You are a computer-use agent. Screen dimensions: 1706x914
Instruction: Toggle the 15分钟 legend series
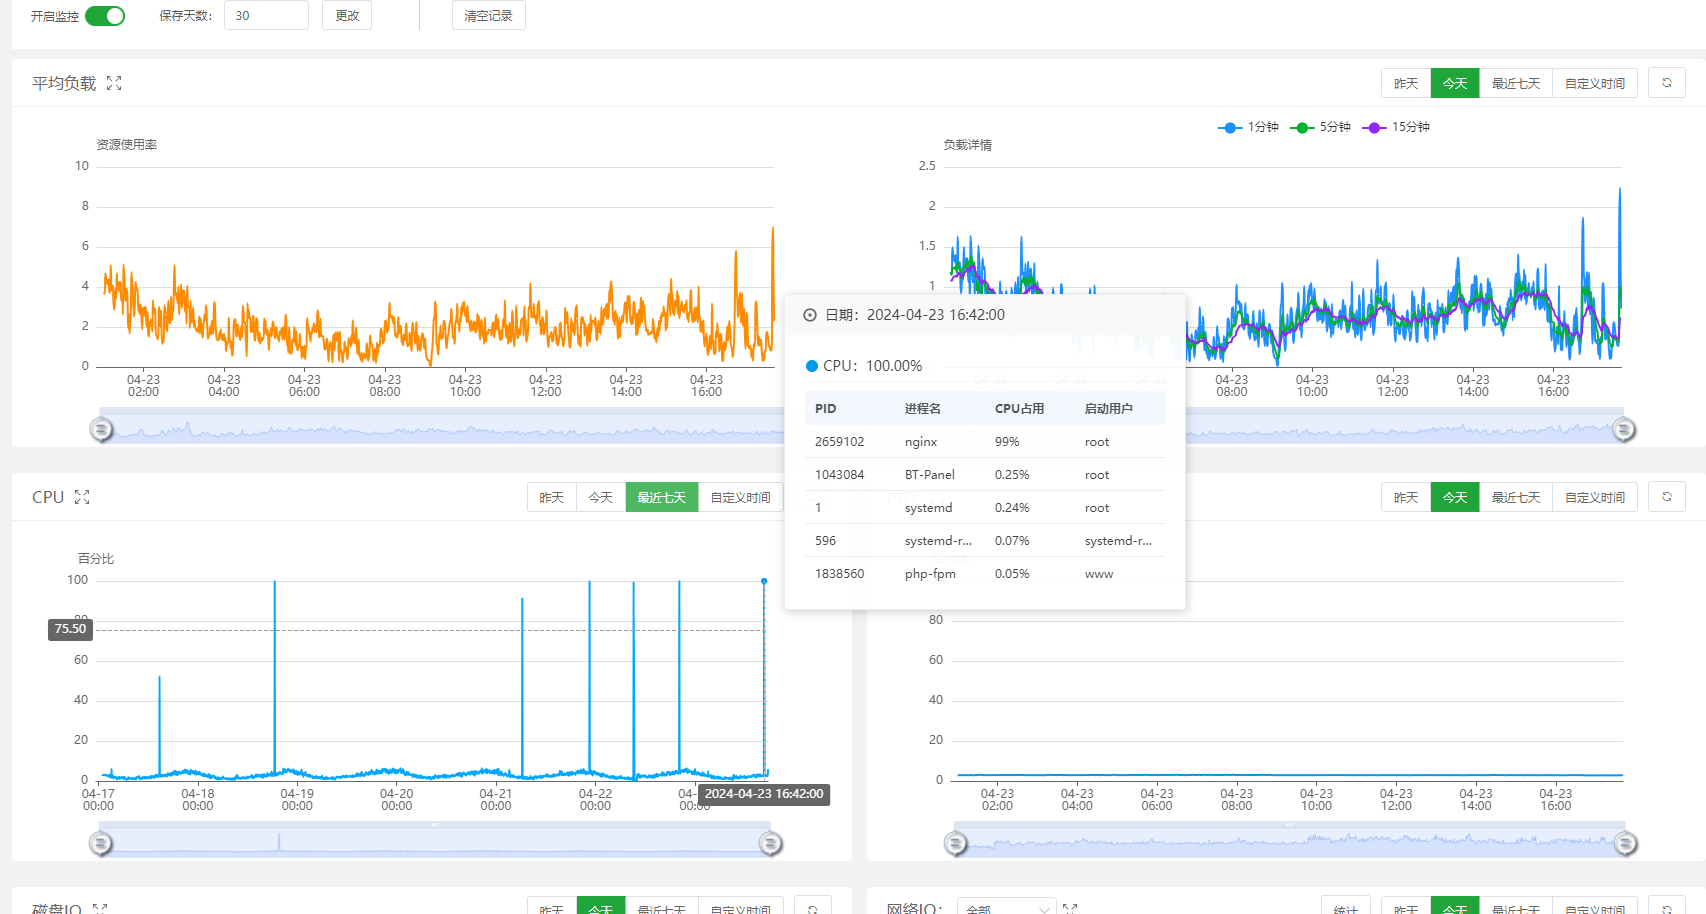click(1396, 127)
